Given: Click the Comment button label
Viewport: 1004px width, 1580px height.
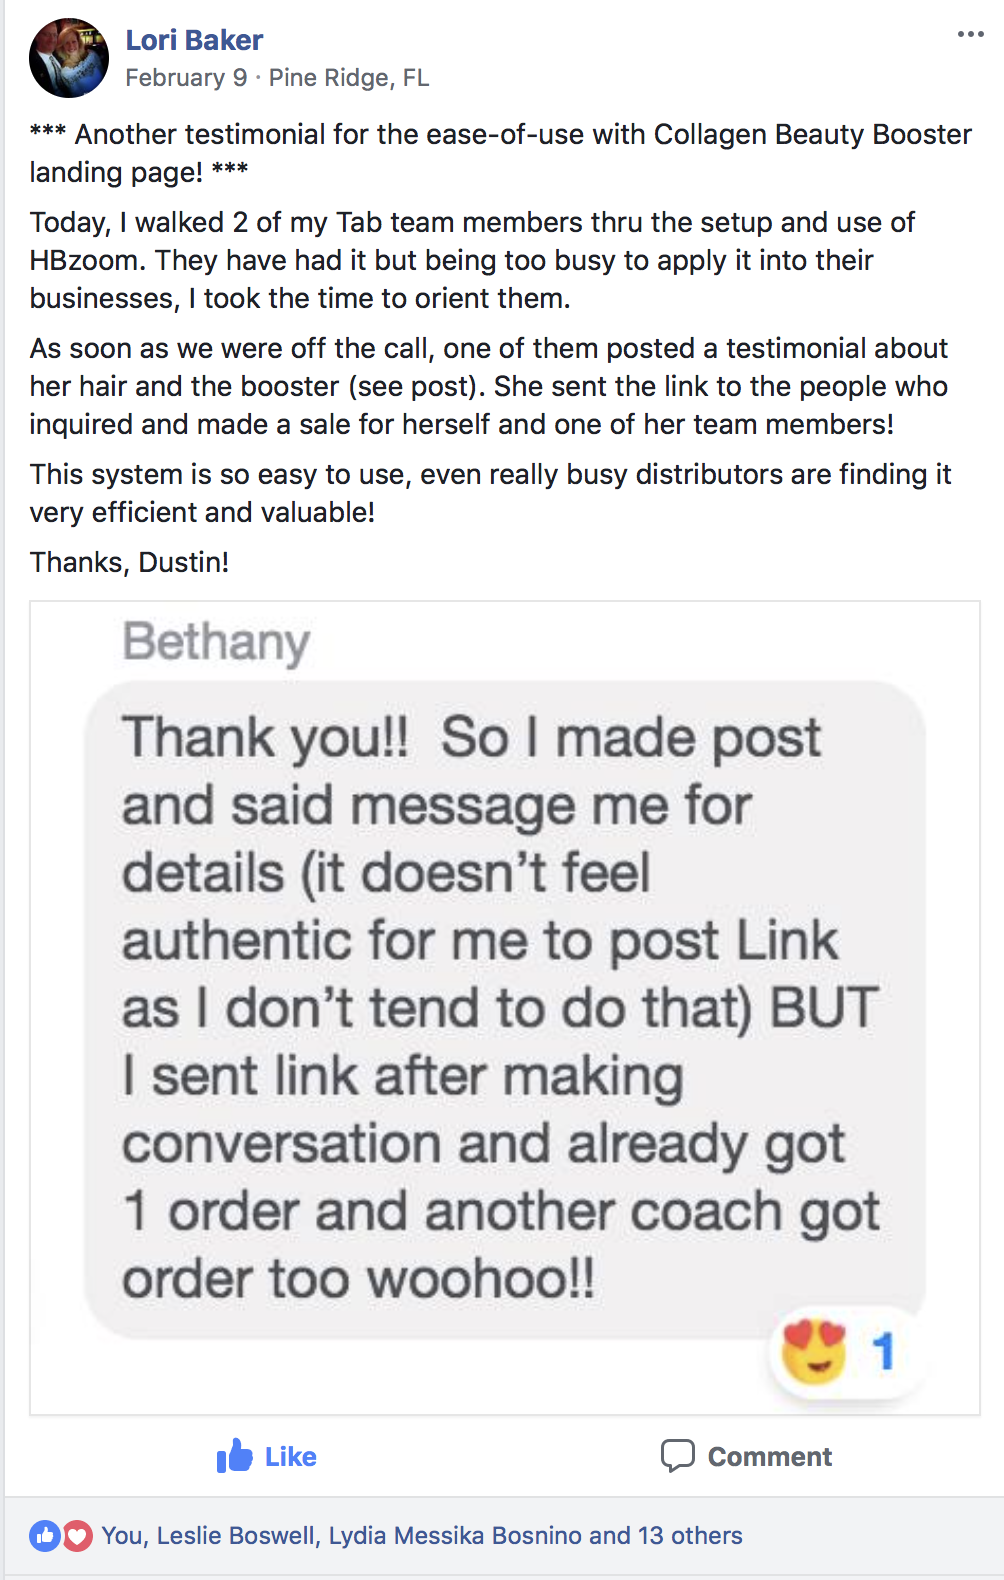Looking at the screenshot, I should tap(770, 1457).
